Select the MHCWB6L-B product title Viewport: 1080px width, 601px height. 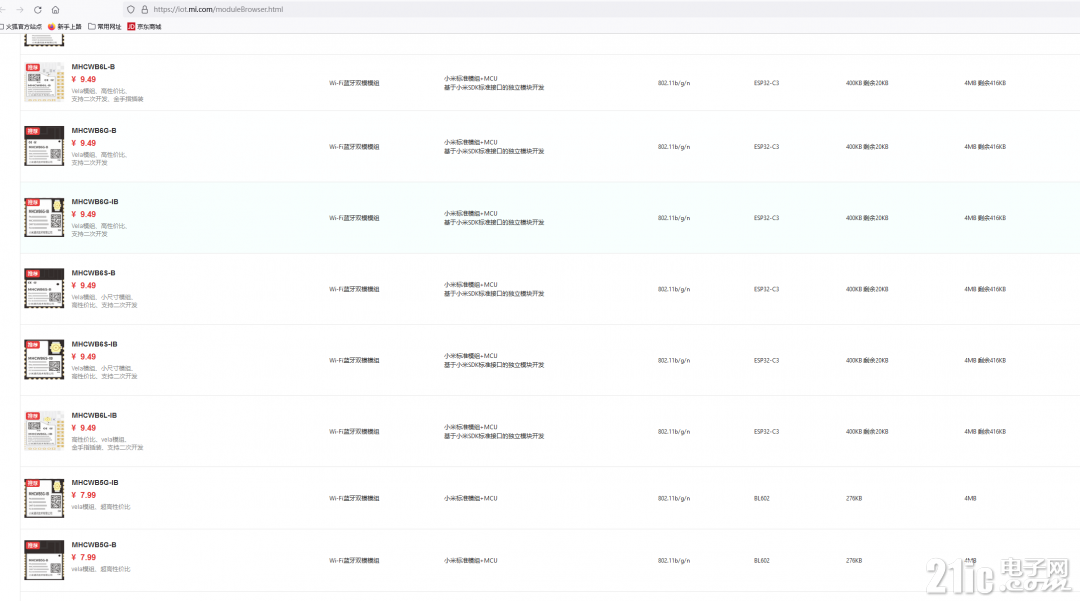[x=93, y=67]
